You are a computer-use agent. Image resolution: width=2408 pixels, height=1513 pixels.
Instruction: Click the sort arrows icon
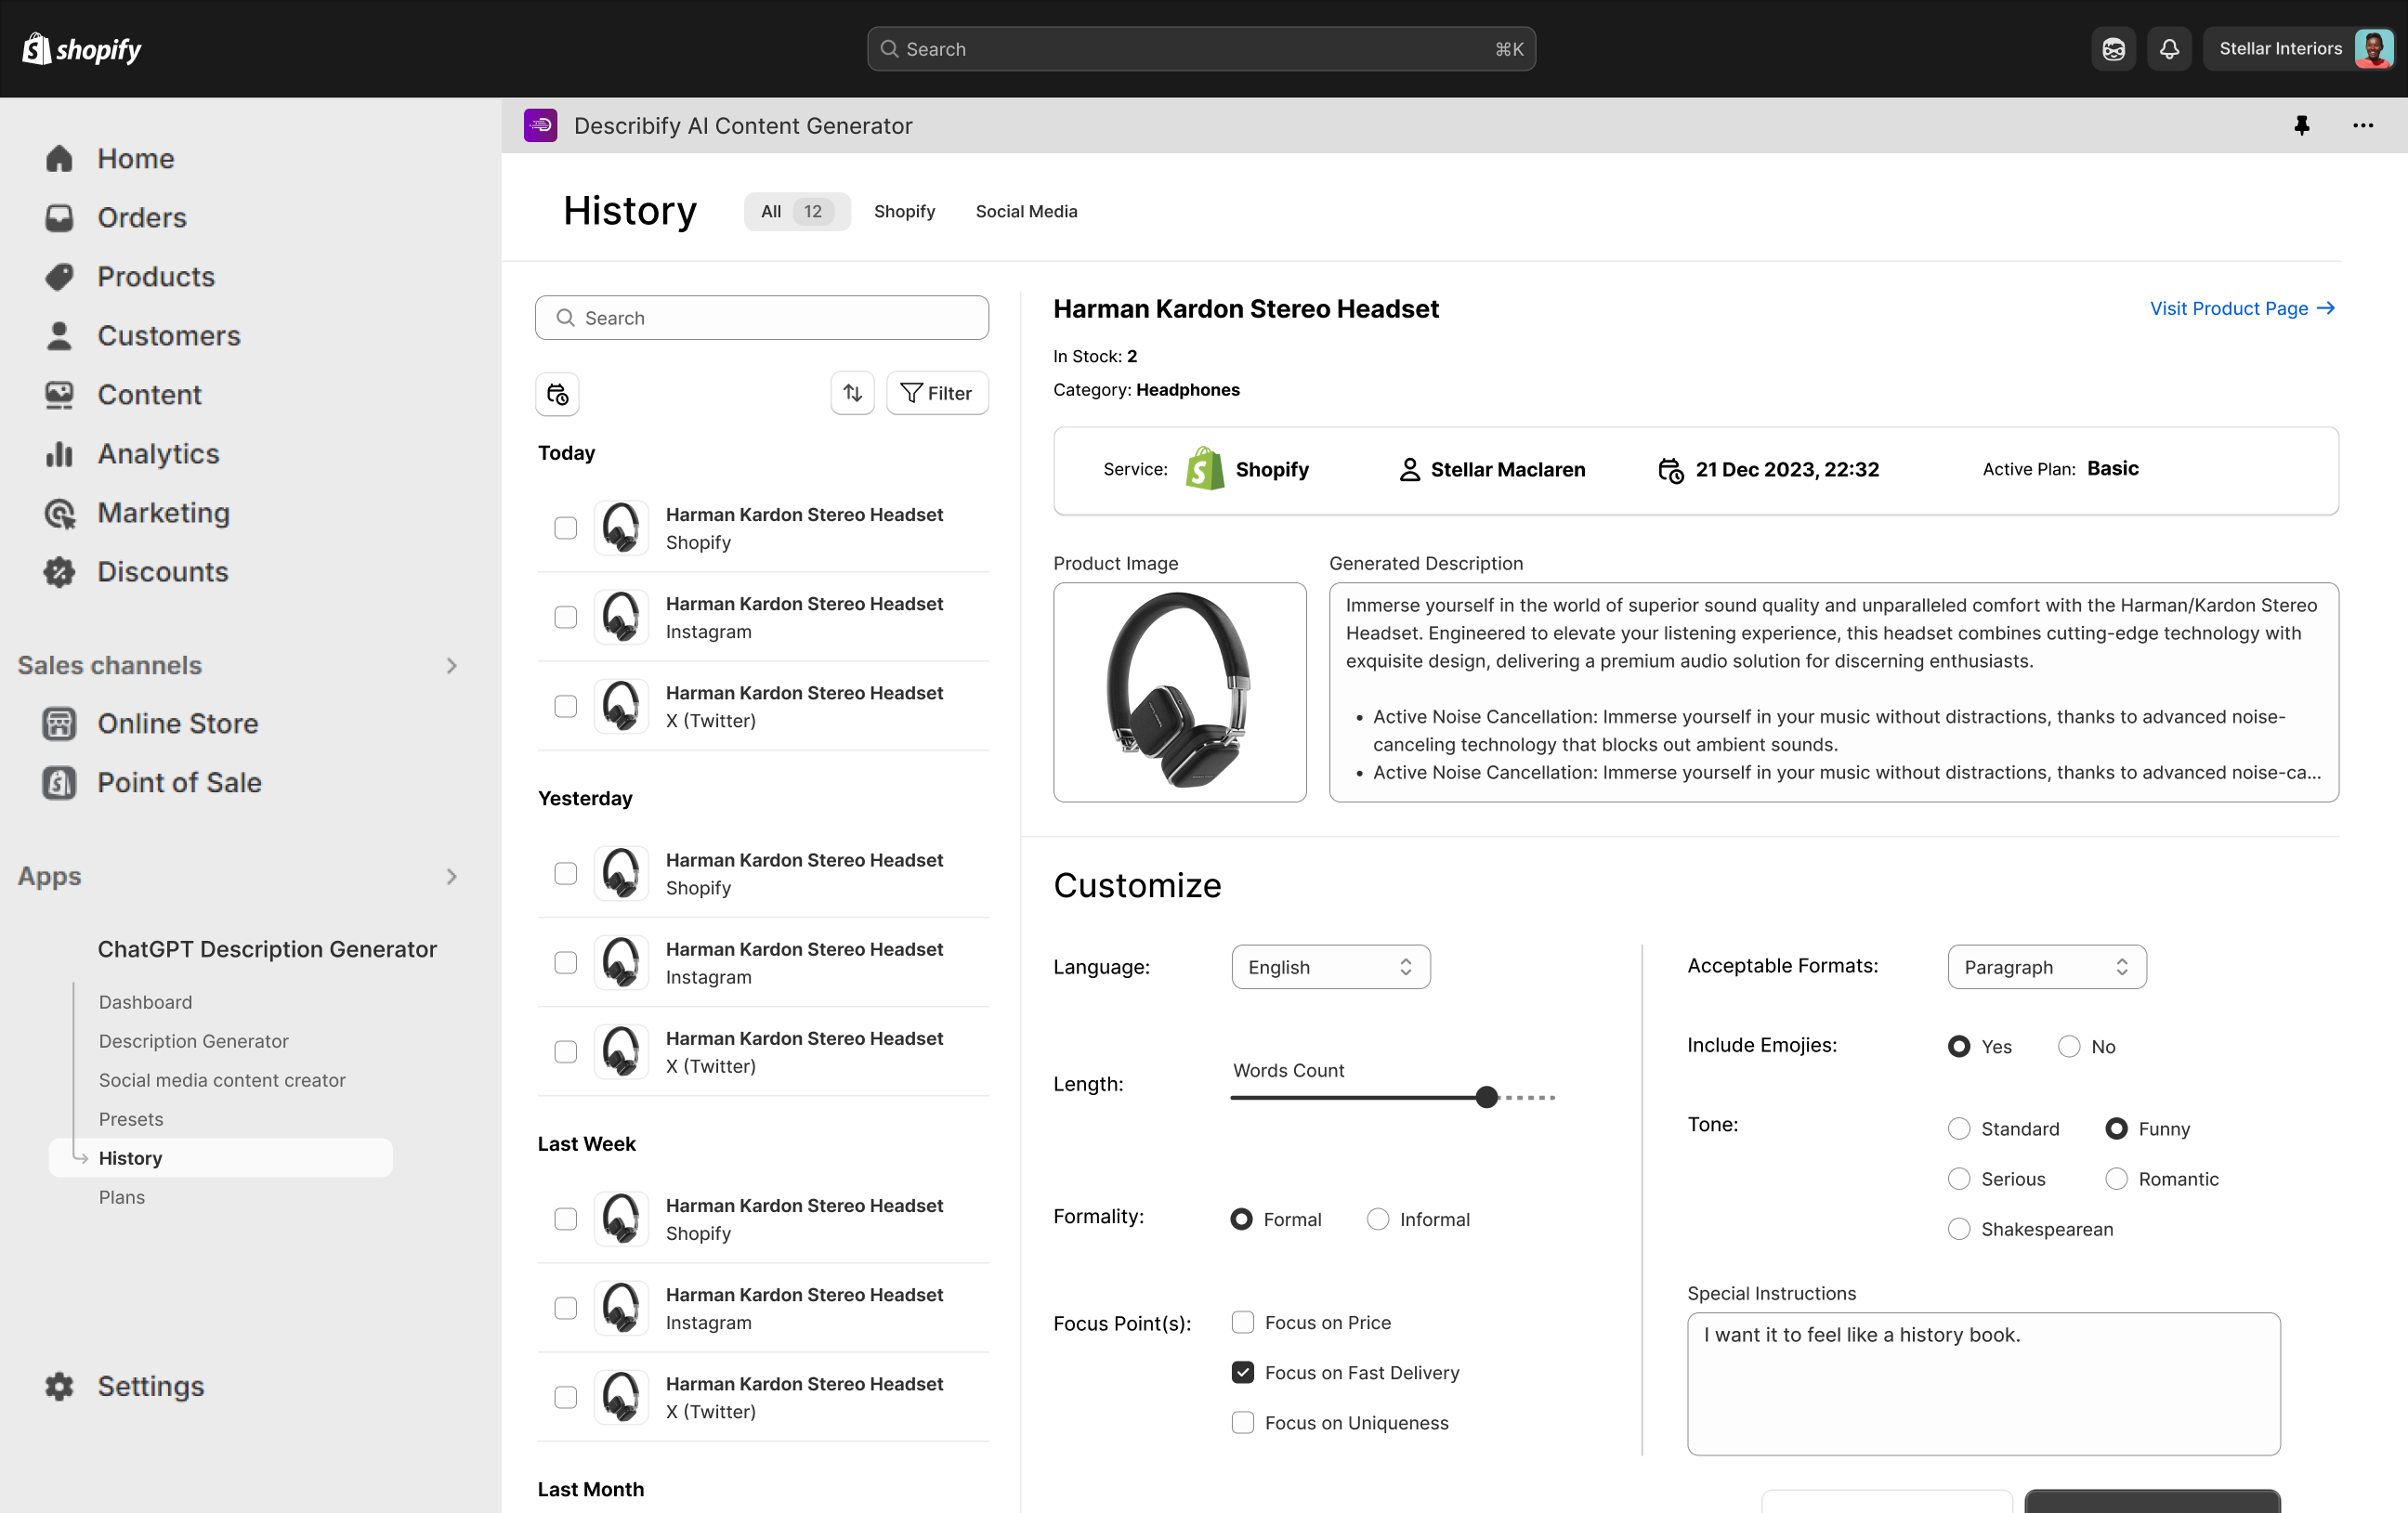pos(852,393)
